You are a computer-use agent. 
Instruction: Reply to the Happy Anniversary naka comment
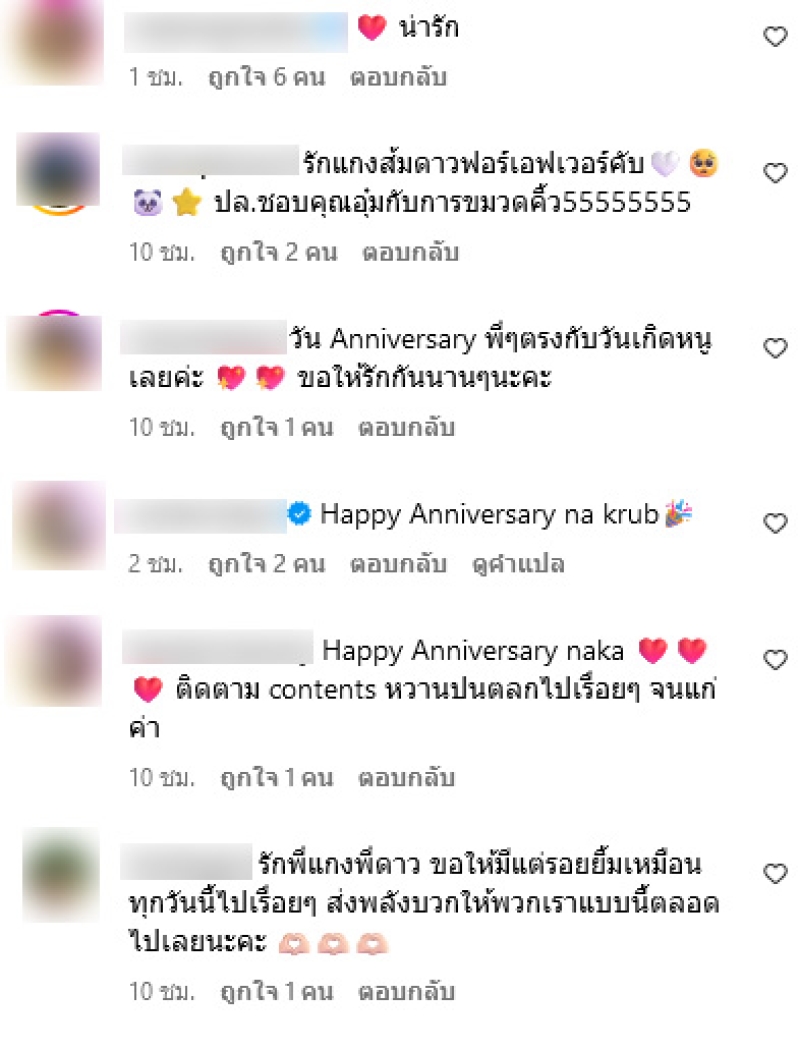(x=407, y=777)
